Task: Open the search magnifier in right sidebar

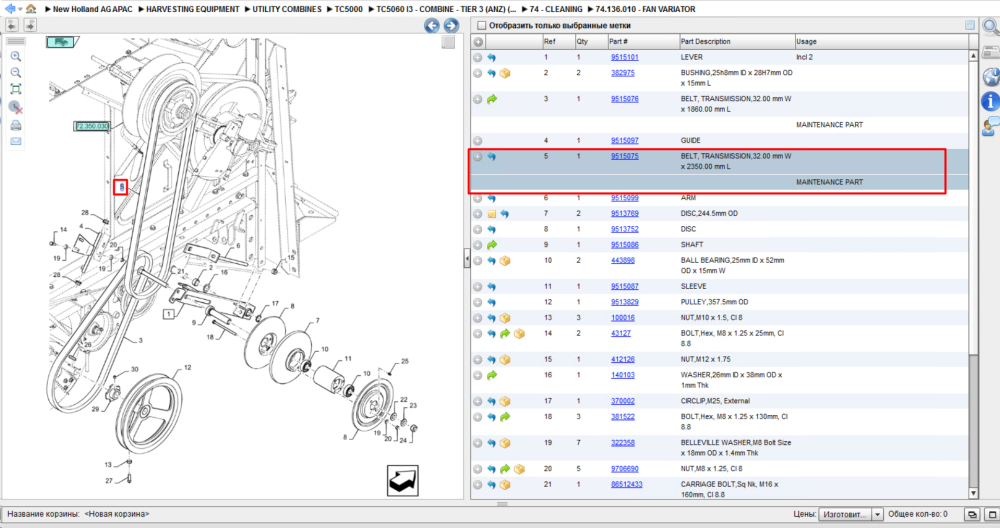Action: click(990, 27)
